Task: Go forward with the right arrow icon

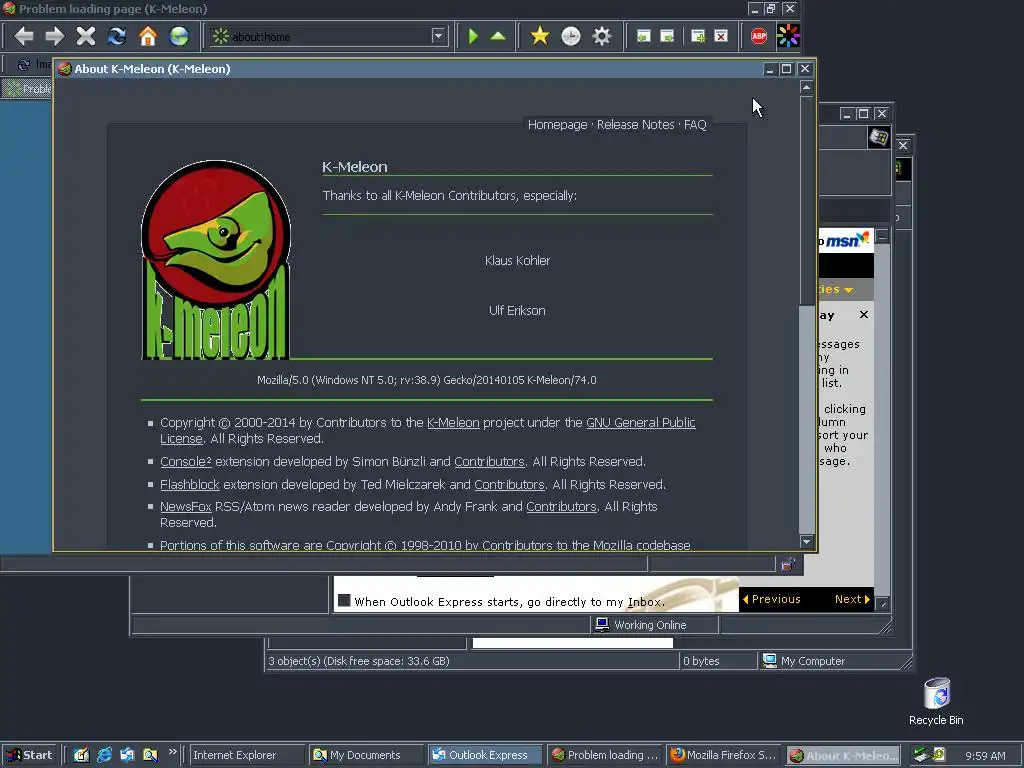Action: tap(55, 36)
